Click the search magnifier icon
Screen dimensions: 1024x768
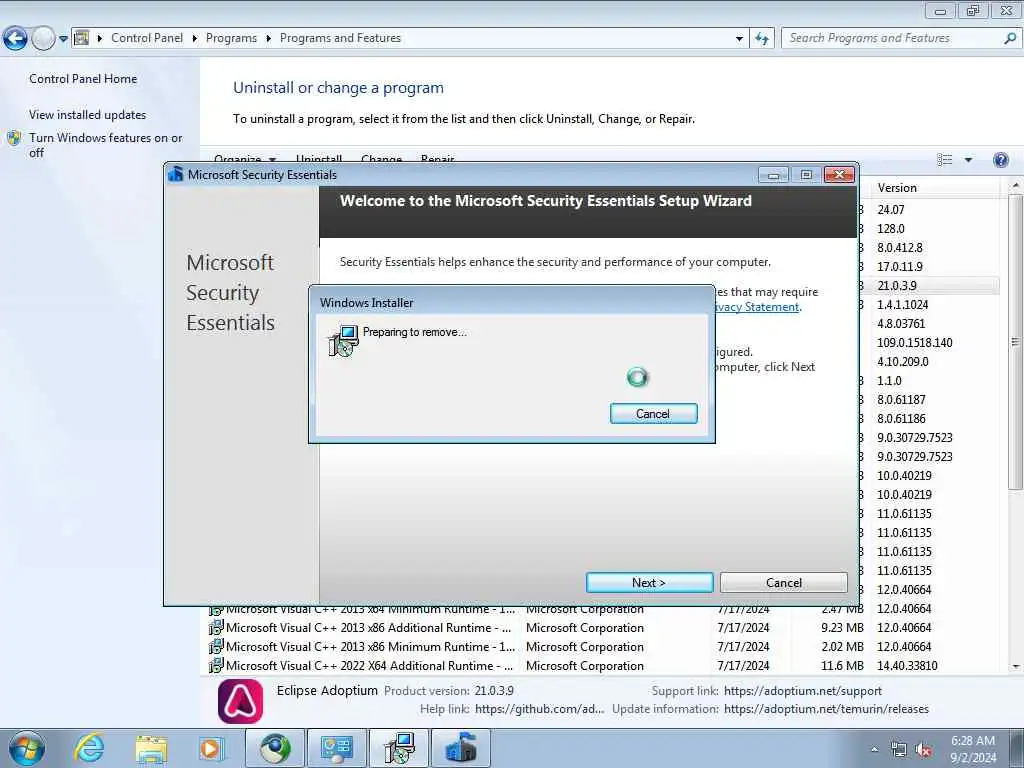[x=1010, y=38]
